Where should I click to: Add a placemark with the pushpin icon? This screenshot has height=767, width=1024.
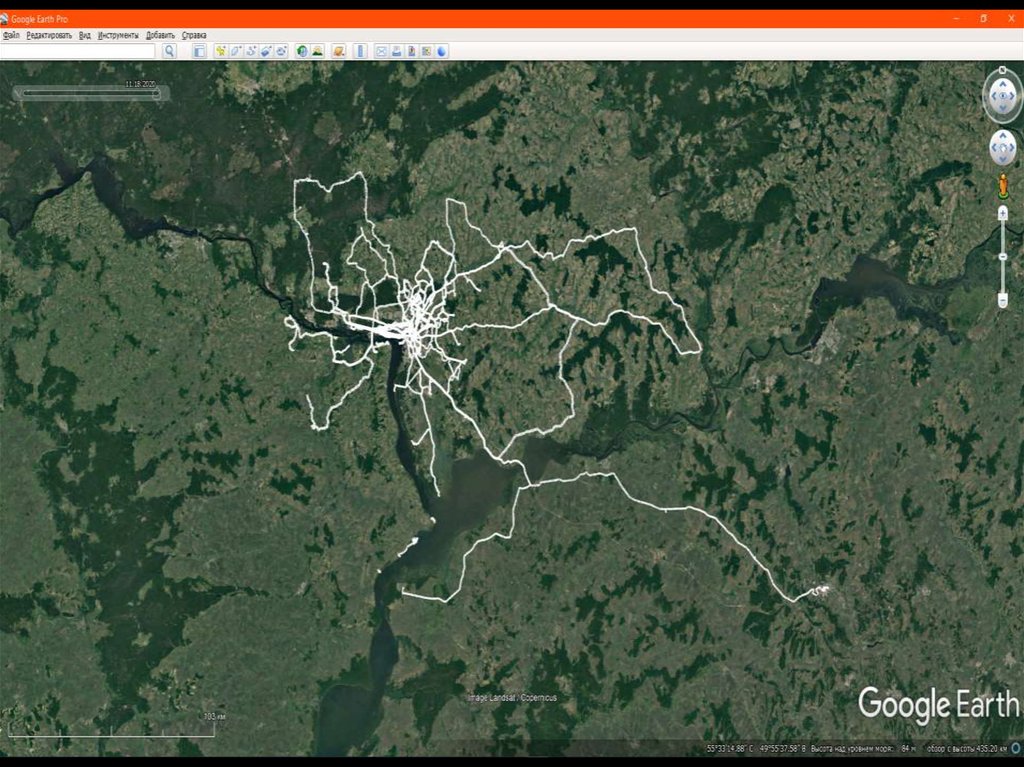coord(221,51)
